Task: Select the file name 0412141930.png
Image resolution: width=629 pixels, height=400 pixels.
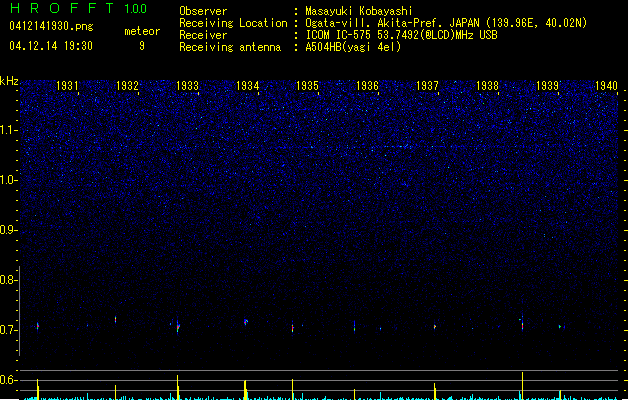Action: 51,26
